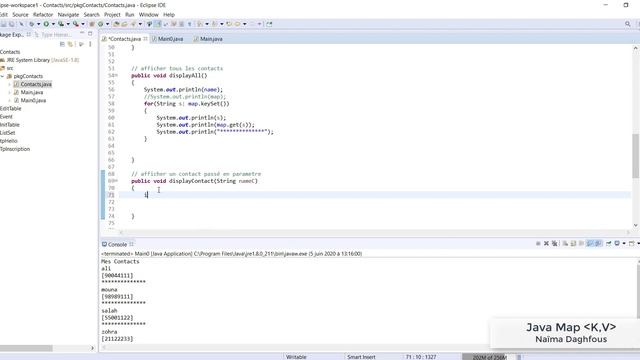The image size is (640, 360).
Task: Click the Display Selected Console monitor icon
Action: [x=617, y=244]
